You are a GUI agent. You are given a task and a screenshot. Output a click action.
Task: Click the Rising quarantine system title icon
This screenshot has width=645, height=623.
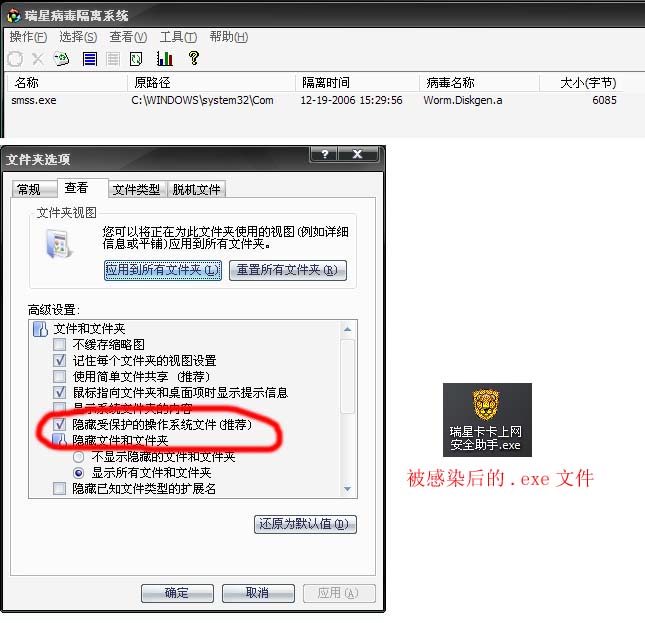14,16
